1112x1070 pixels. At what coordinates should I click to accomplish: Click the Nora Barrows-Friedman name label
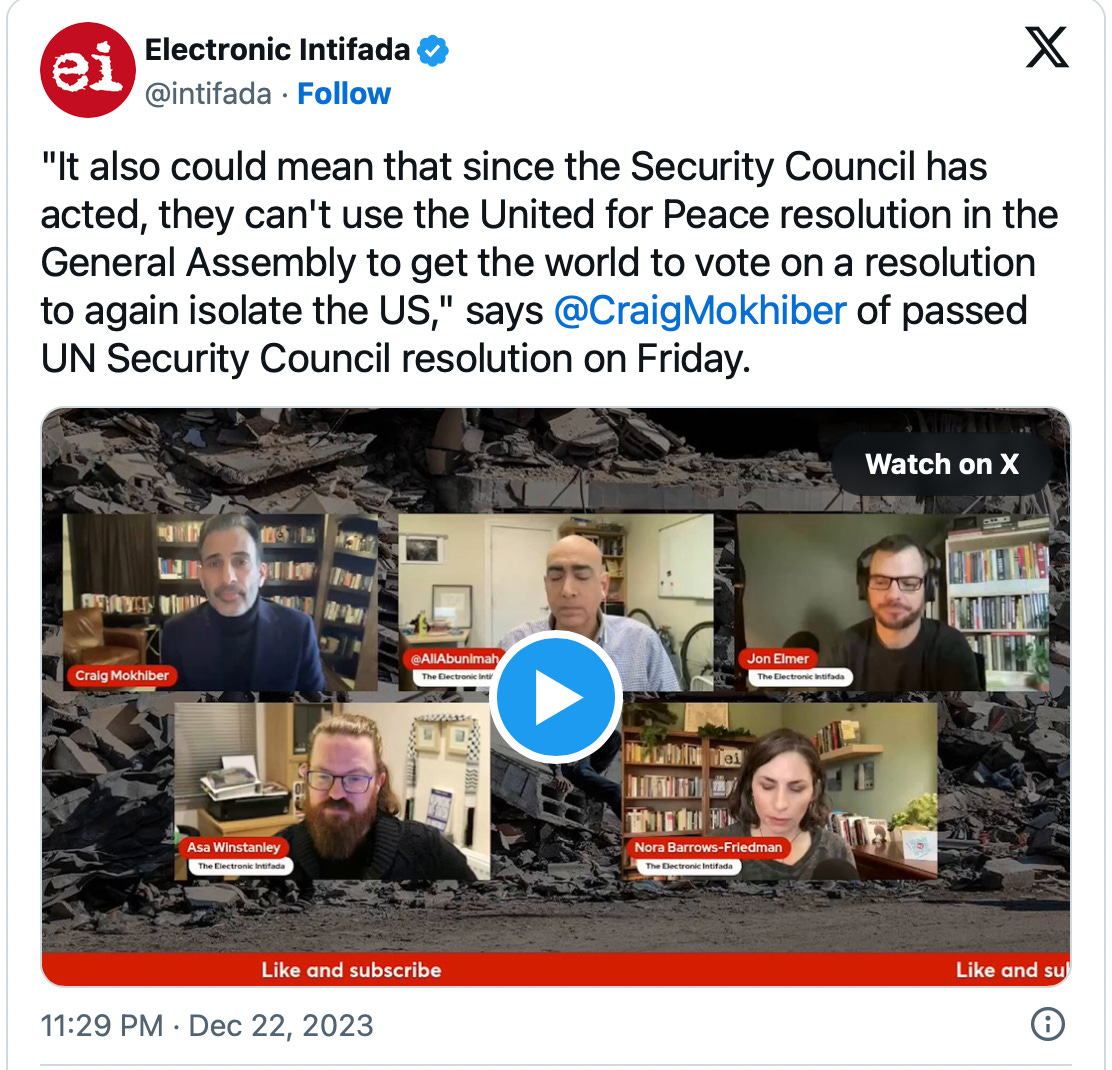[x=708, y=847]
